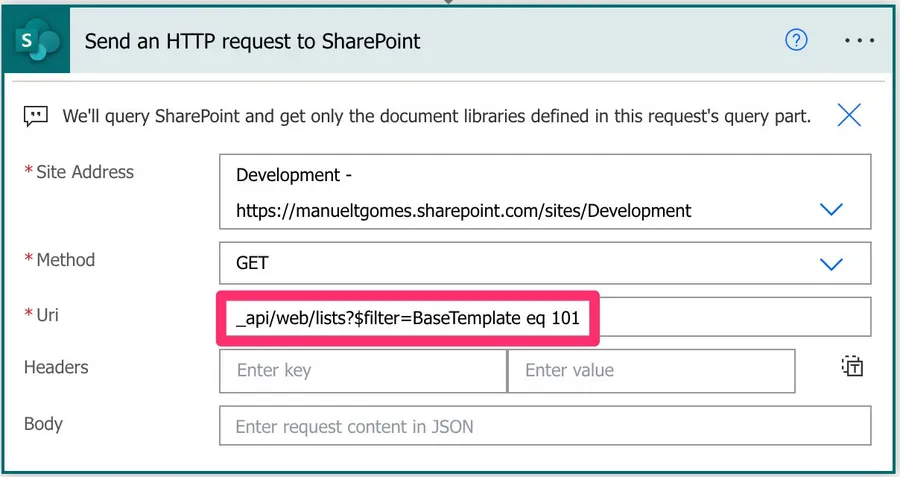Click the Body 'Enter request content in JSON' field
This screenshot has height=477, width=900.
pos(544,426)
